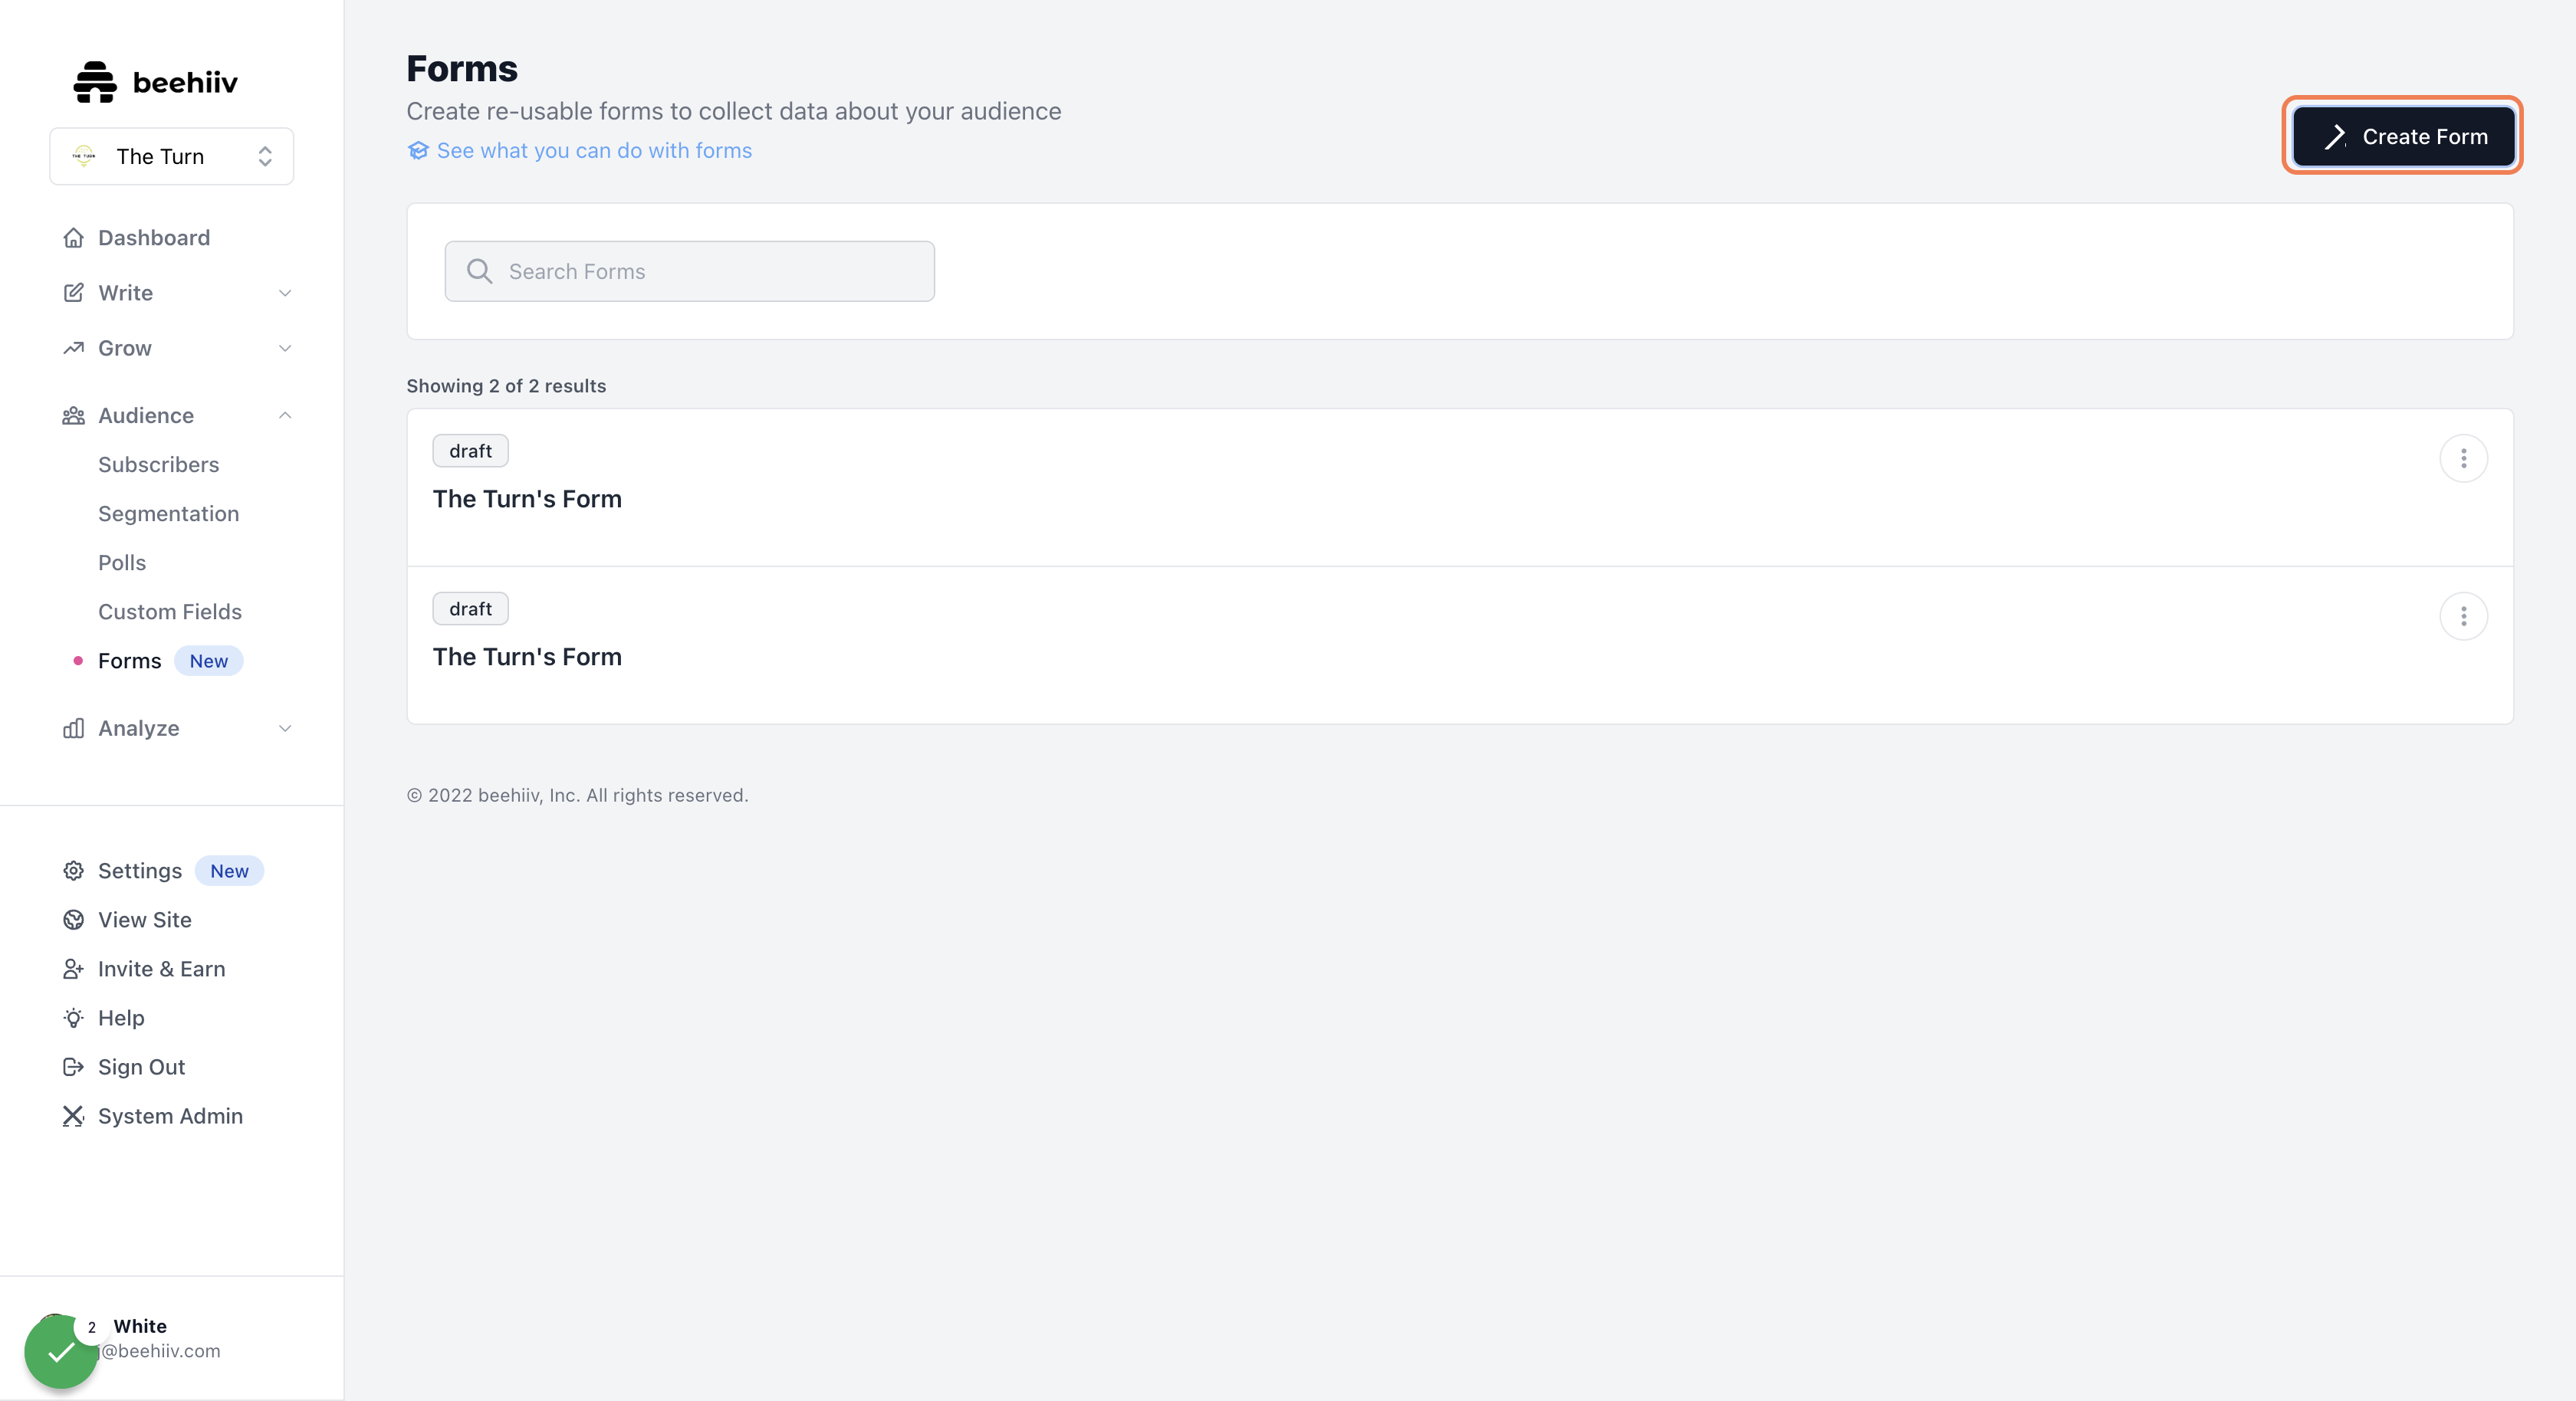This screenshot has width=2576, height=1401.
Task: Go to Subscribers page
Action: tap(158, 465)
